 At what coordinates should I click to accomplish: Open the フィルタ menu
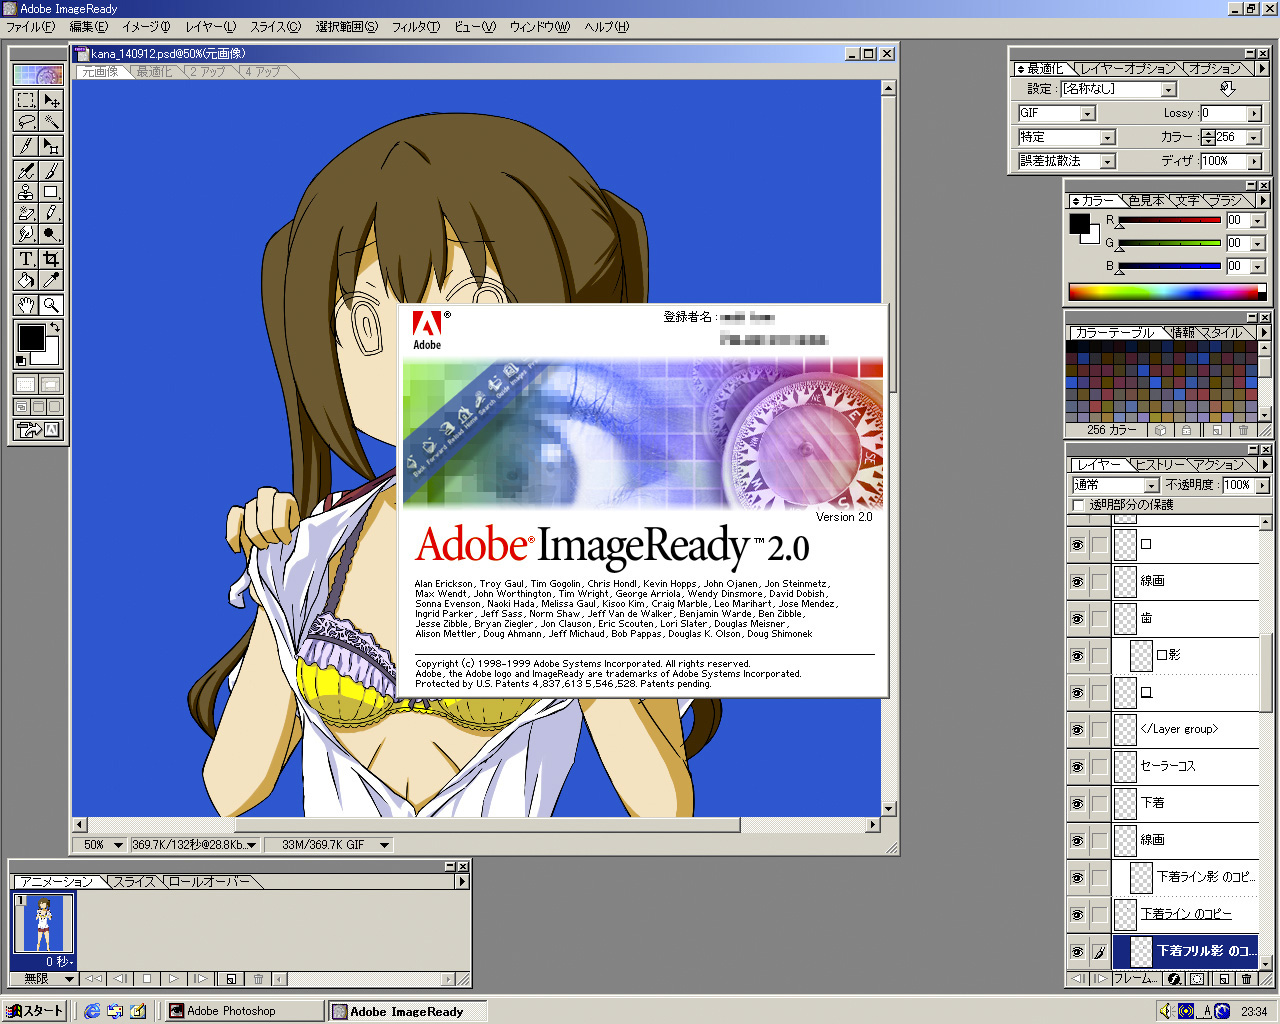pos(415,27)
